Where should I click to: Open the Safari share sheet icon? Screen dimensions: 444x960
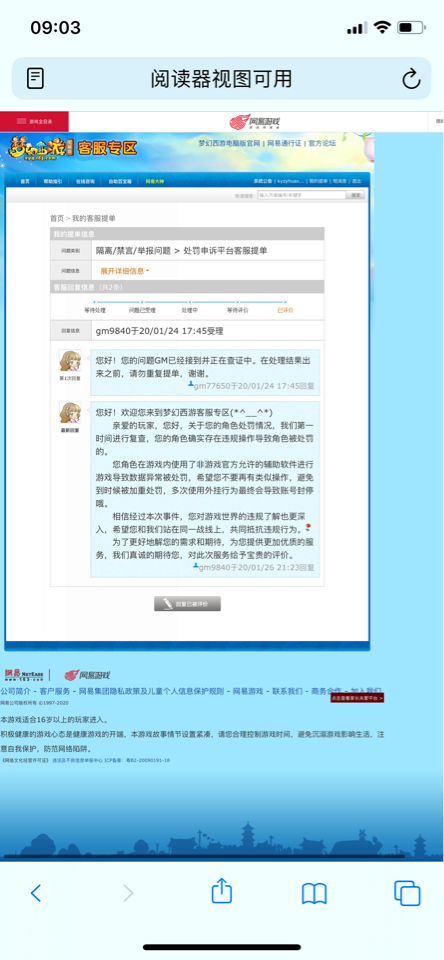click(x=222, y=891)
